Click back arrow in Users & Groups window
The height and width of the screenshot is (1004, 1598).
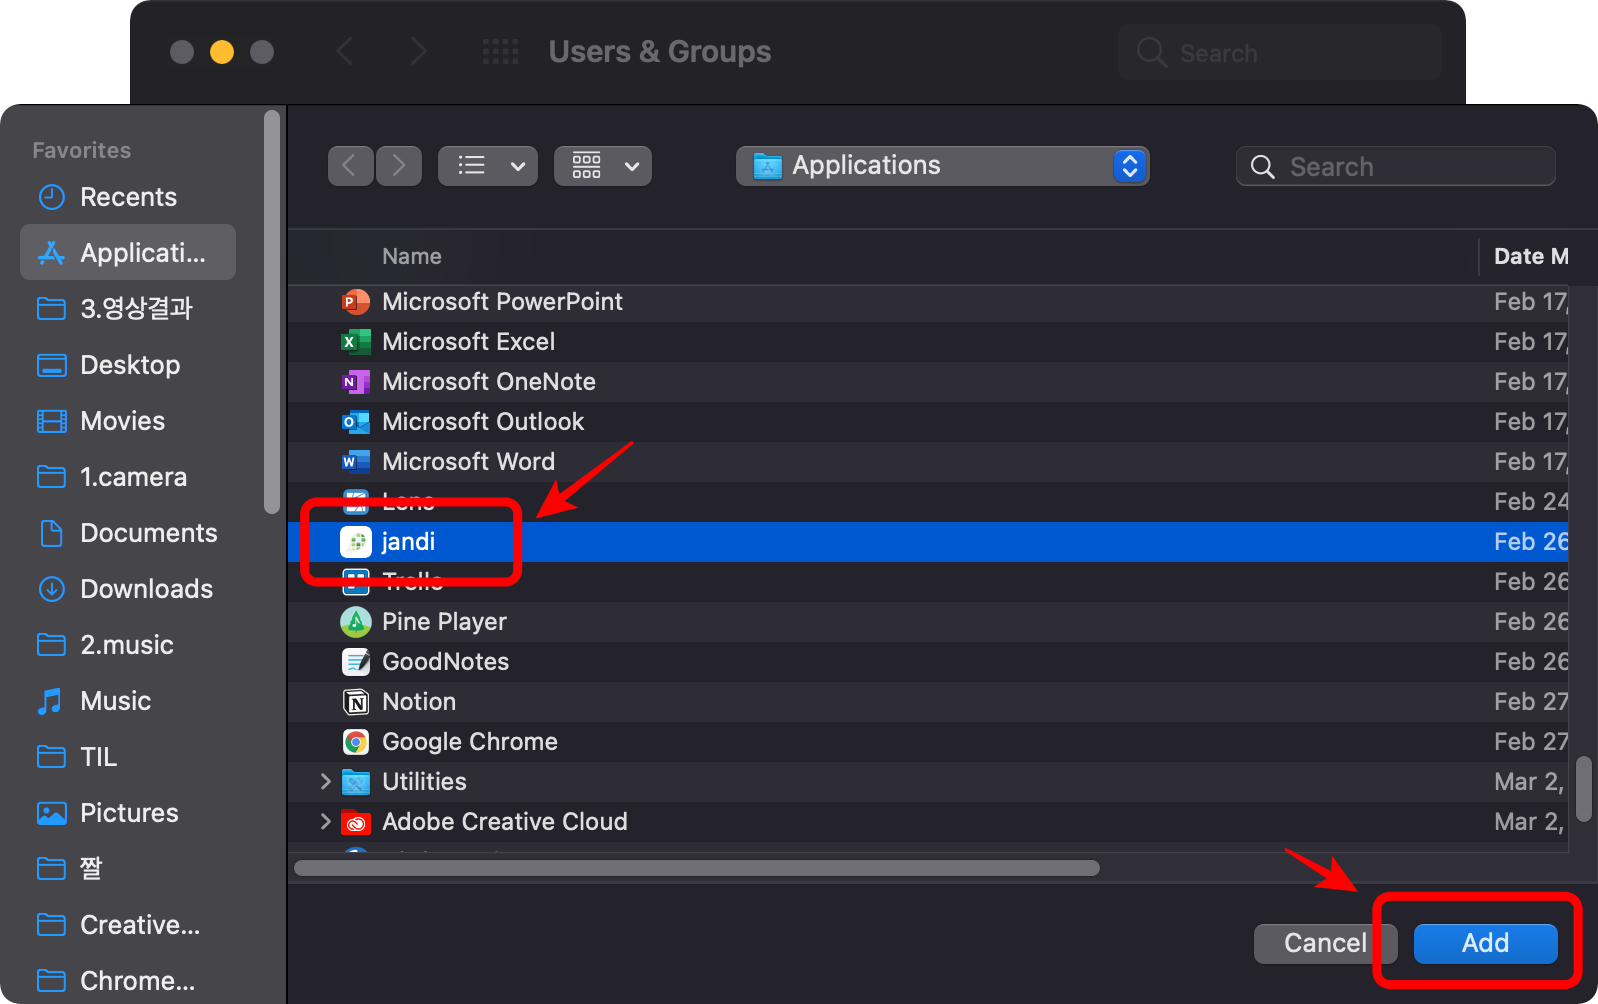pos(345,52)
